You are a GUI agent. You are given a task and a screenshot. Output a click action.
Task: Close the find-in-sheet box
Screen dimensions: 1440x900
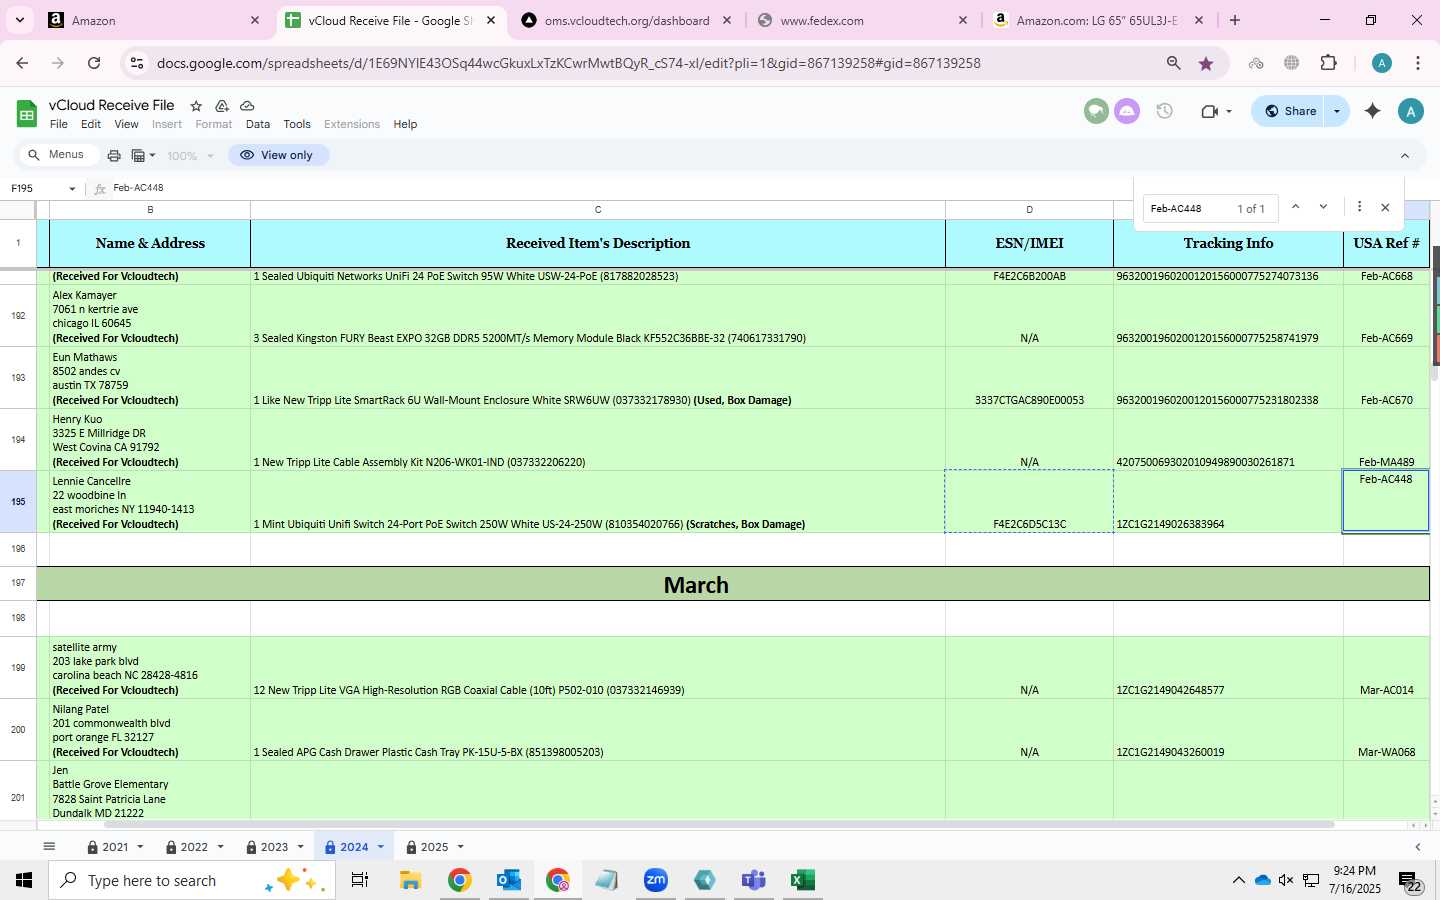(1385, 208)
